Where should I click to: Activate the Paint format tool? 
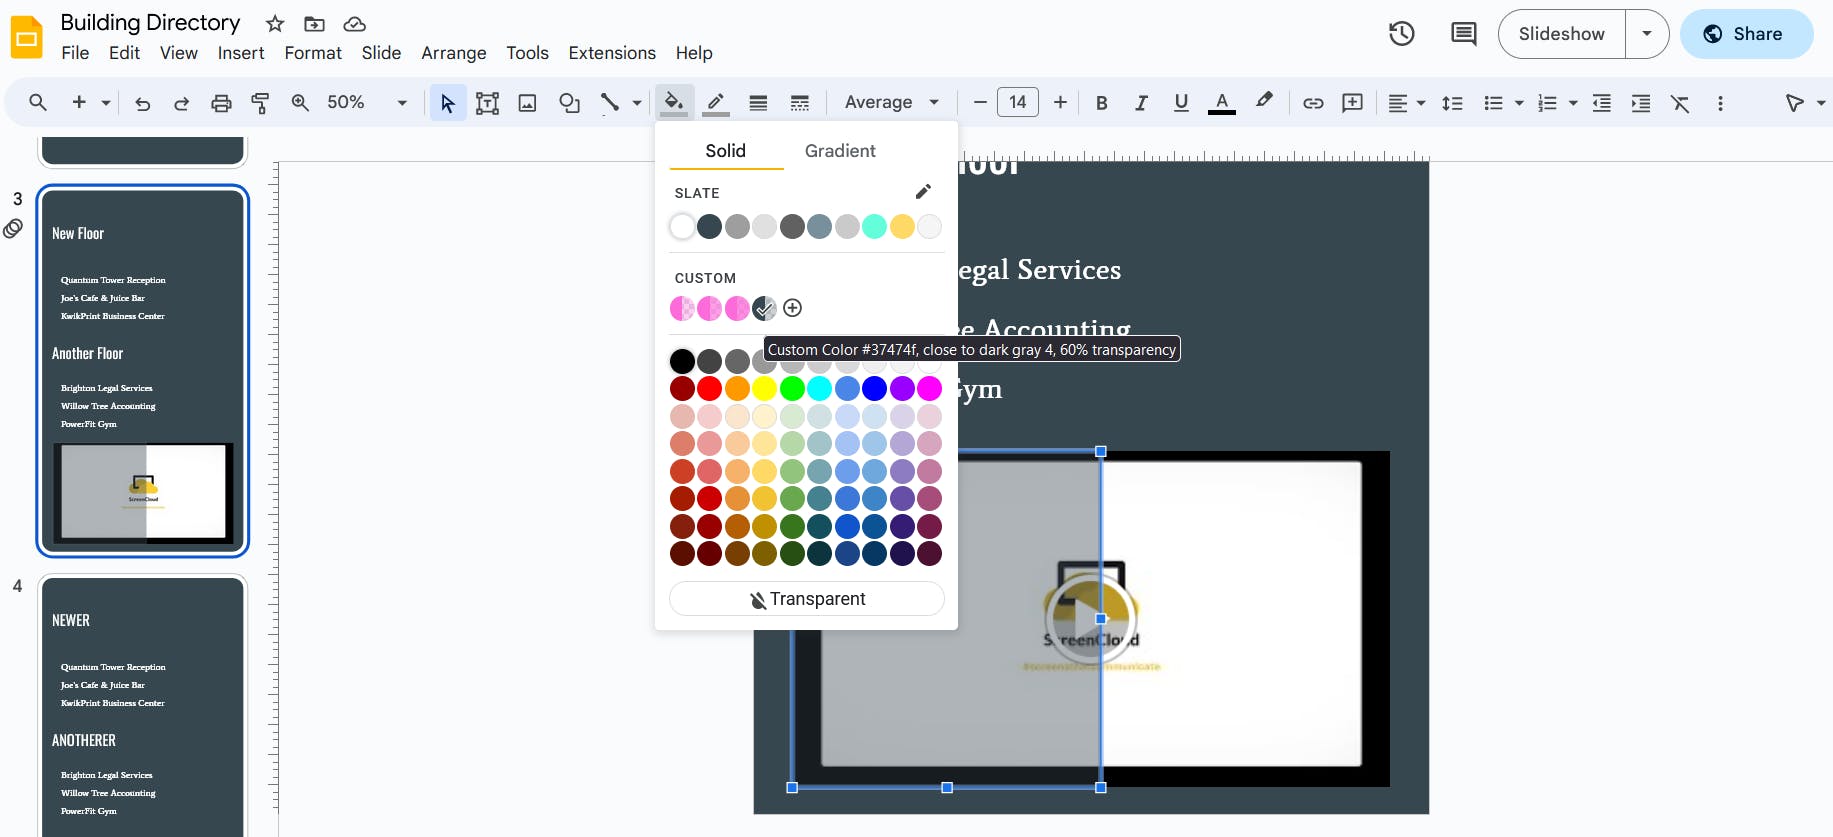click(x=260, y=102)
